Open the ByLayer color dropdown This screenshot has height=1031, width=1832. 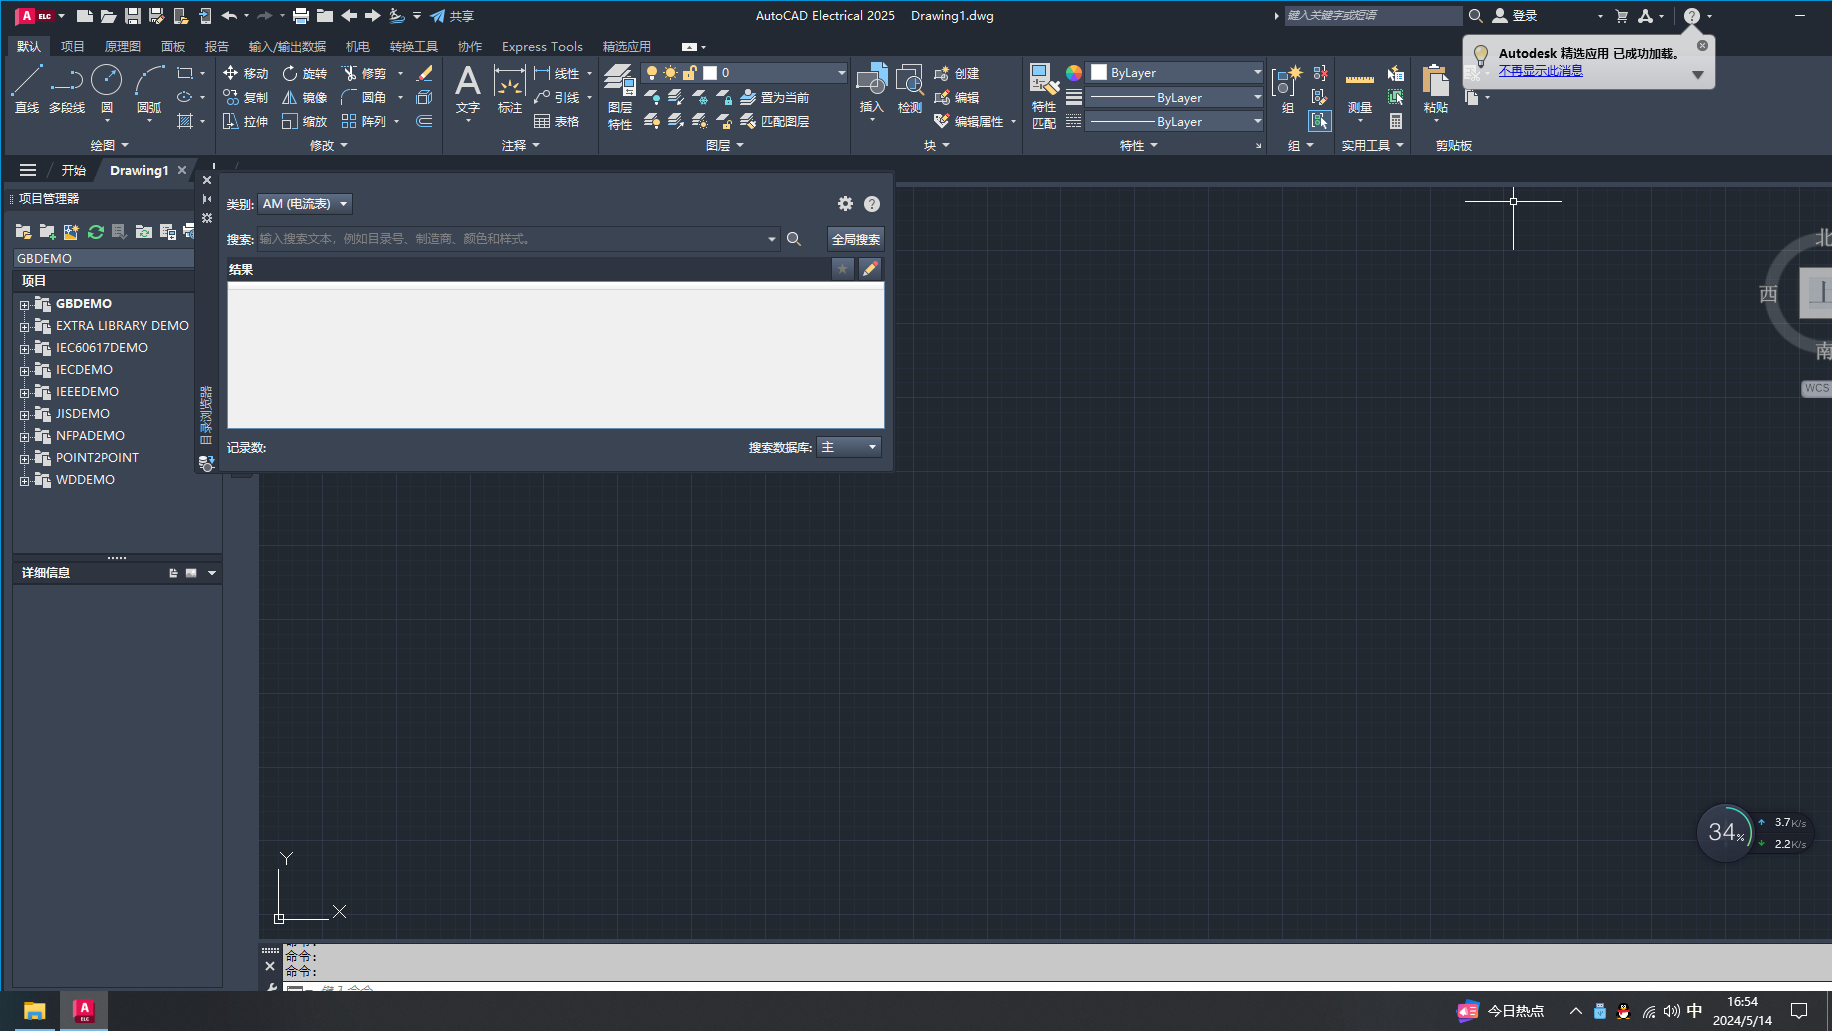1254,71
